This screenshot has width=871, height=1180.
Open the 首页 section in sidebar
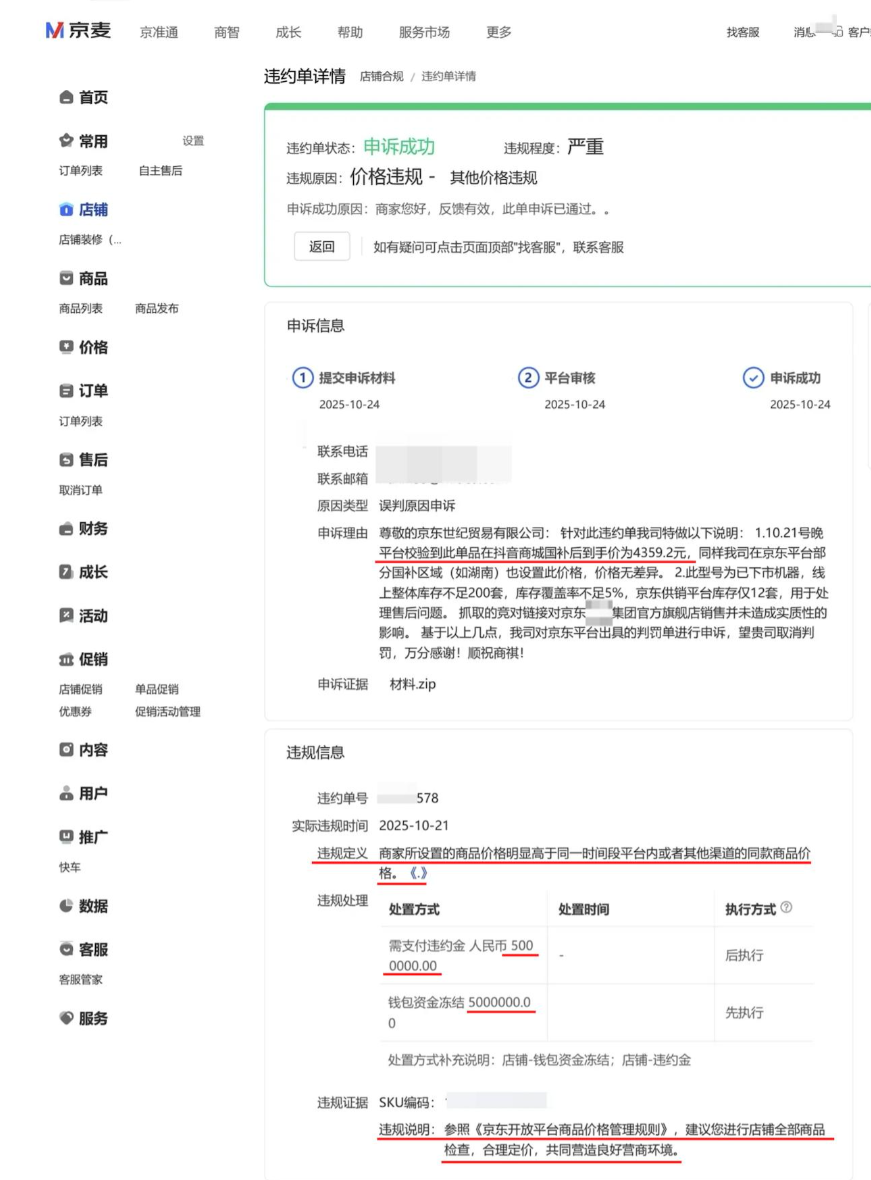65,97
